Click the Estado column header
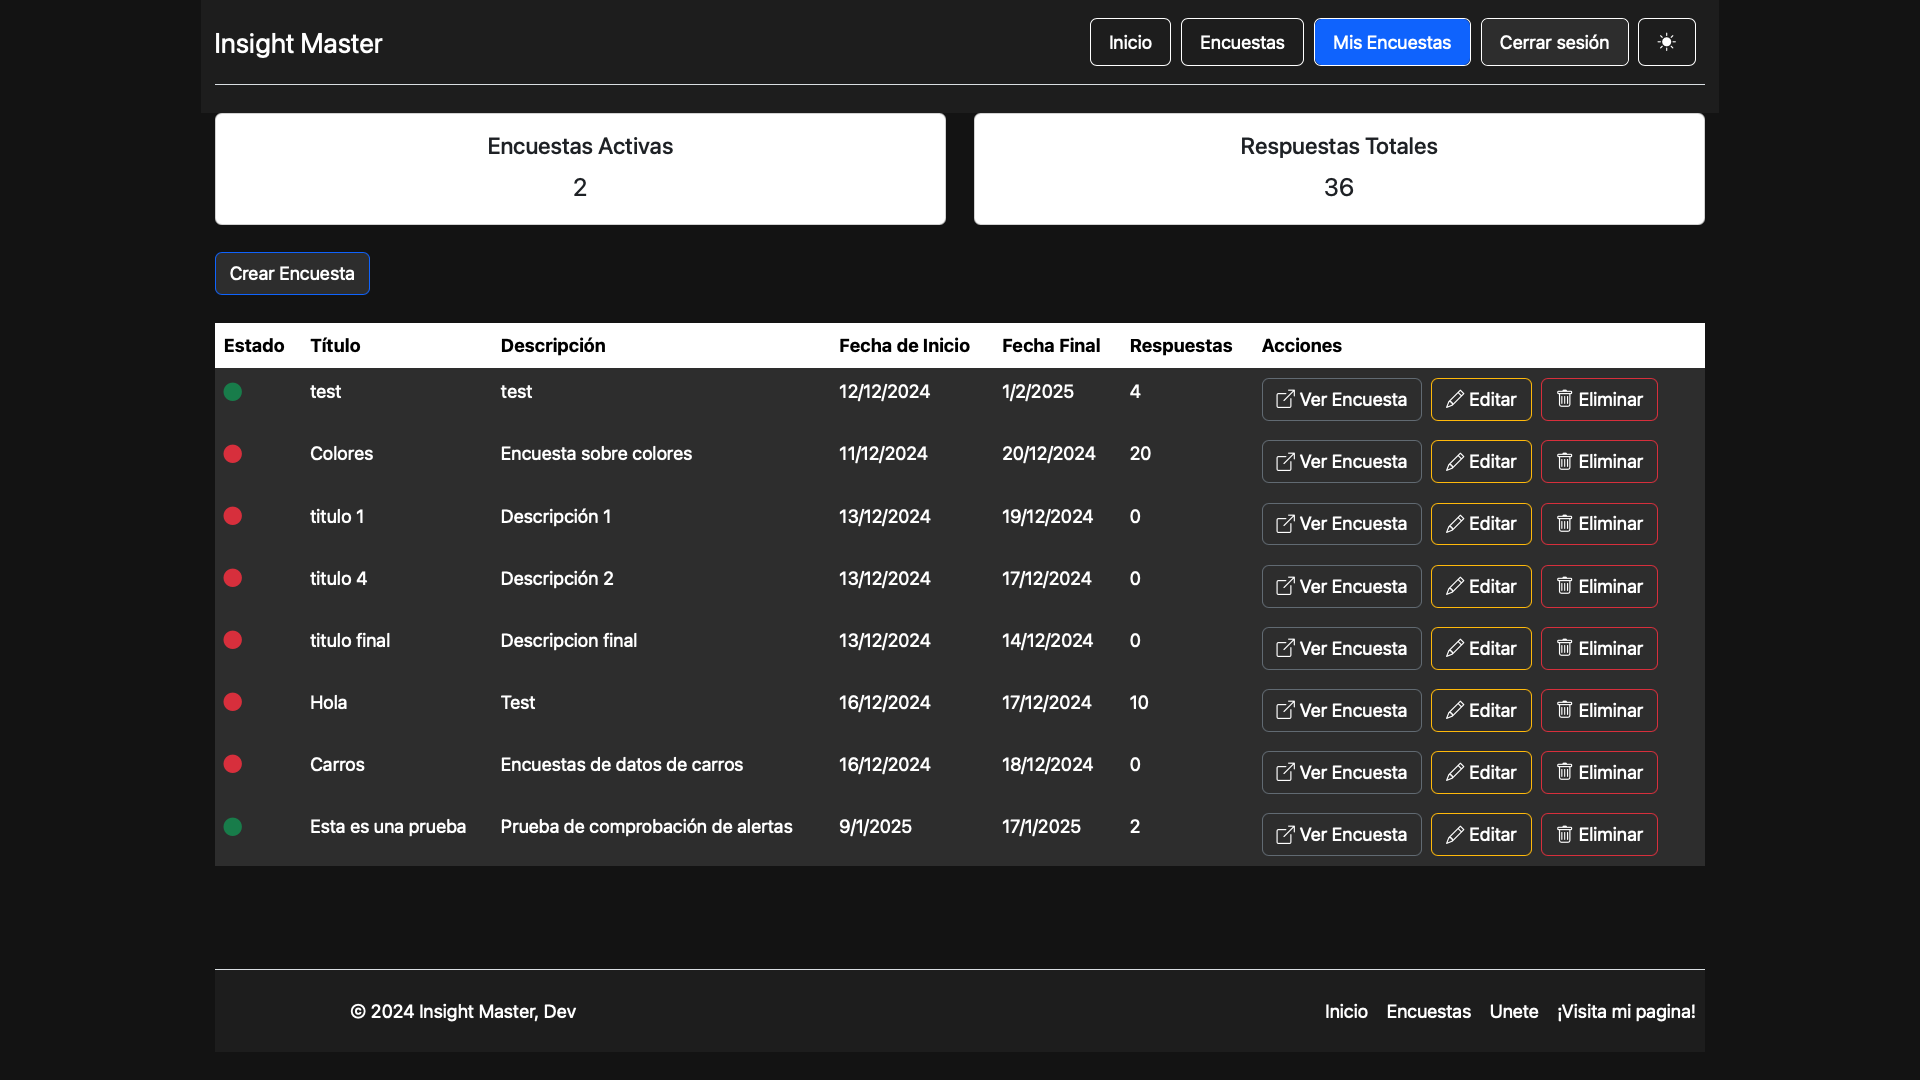Image resolution: width=1920 pixels, height=1080 pixels. point(254,345)
